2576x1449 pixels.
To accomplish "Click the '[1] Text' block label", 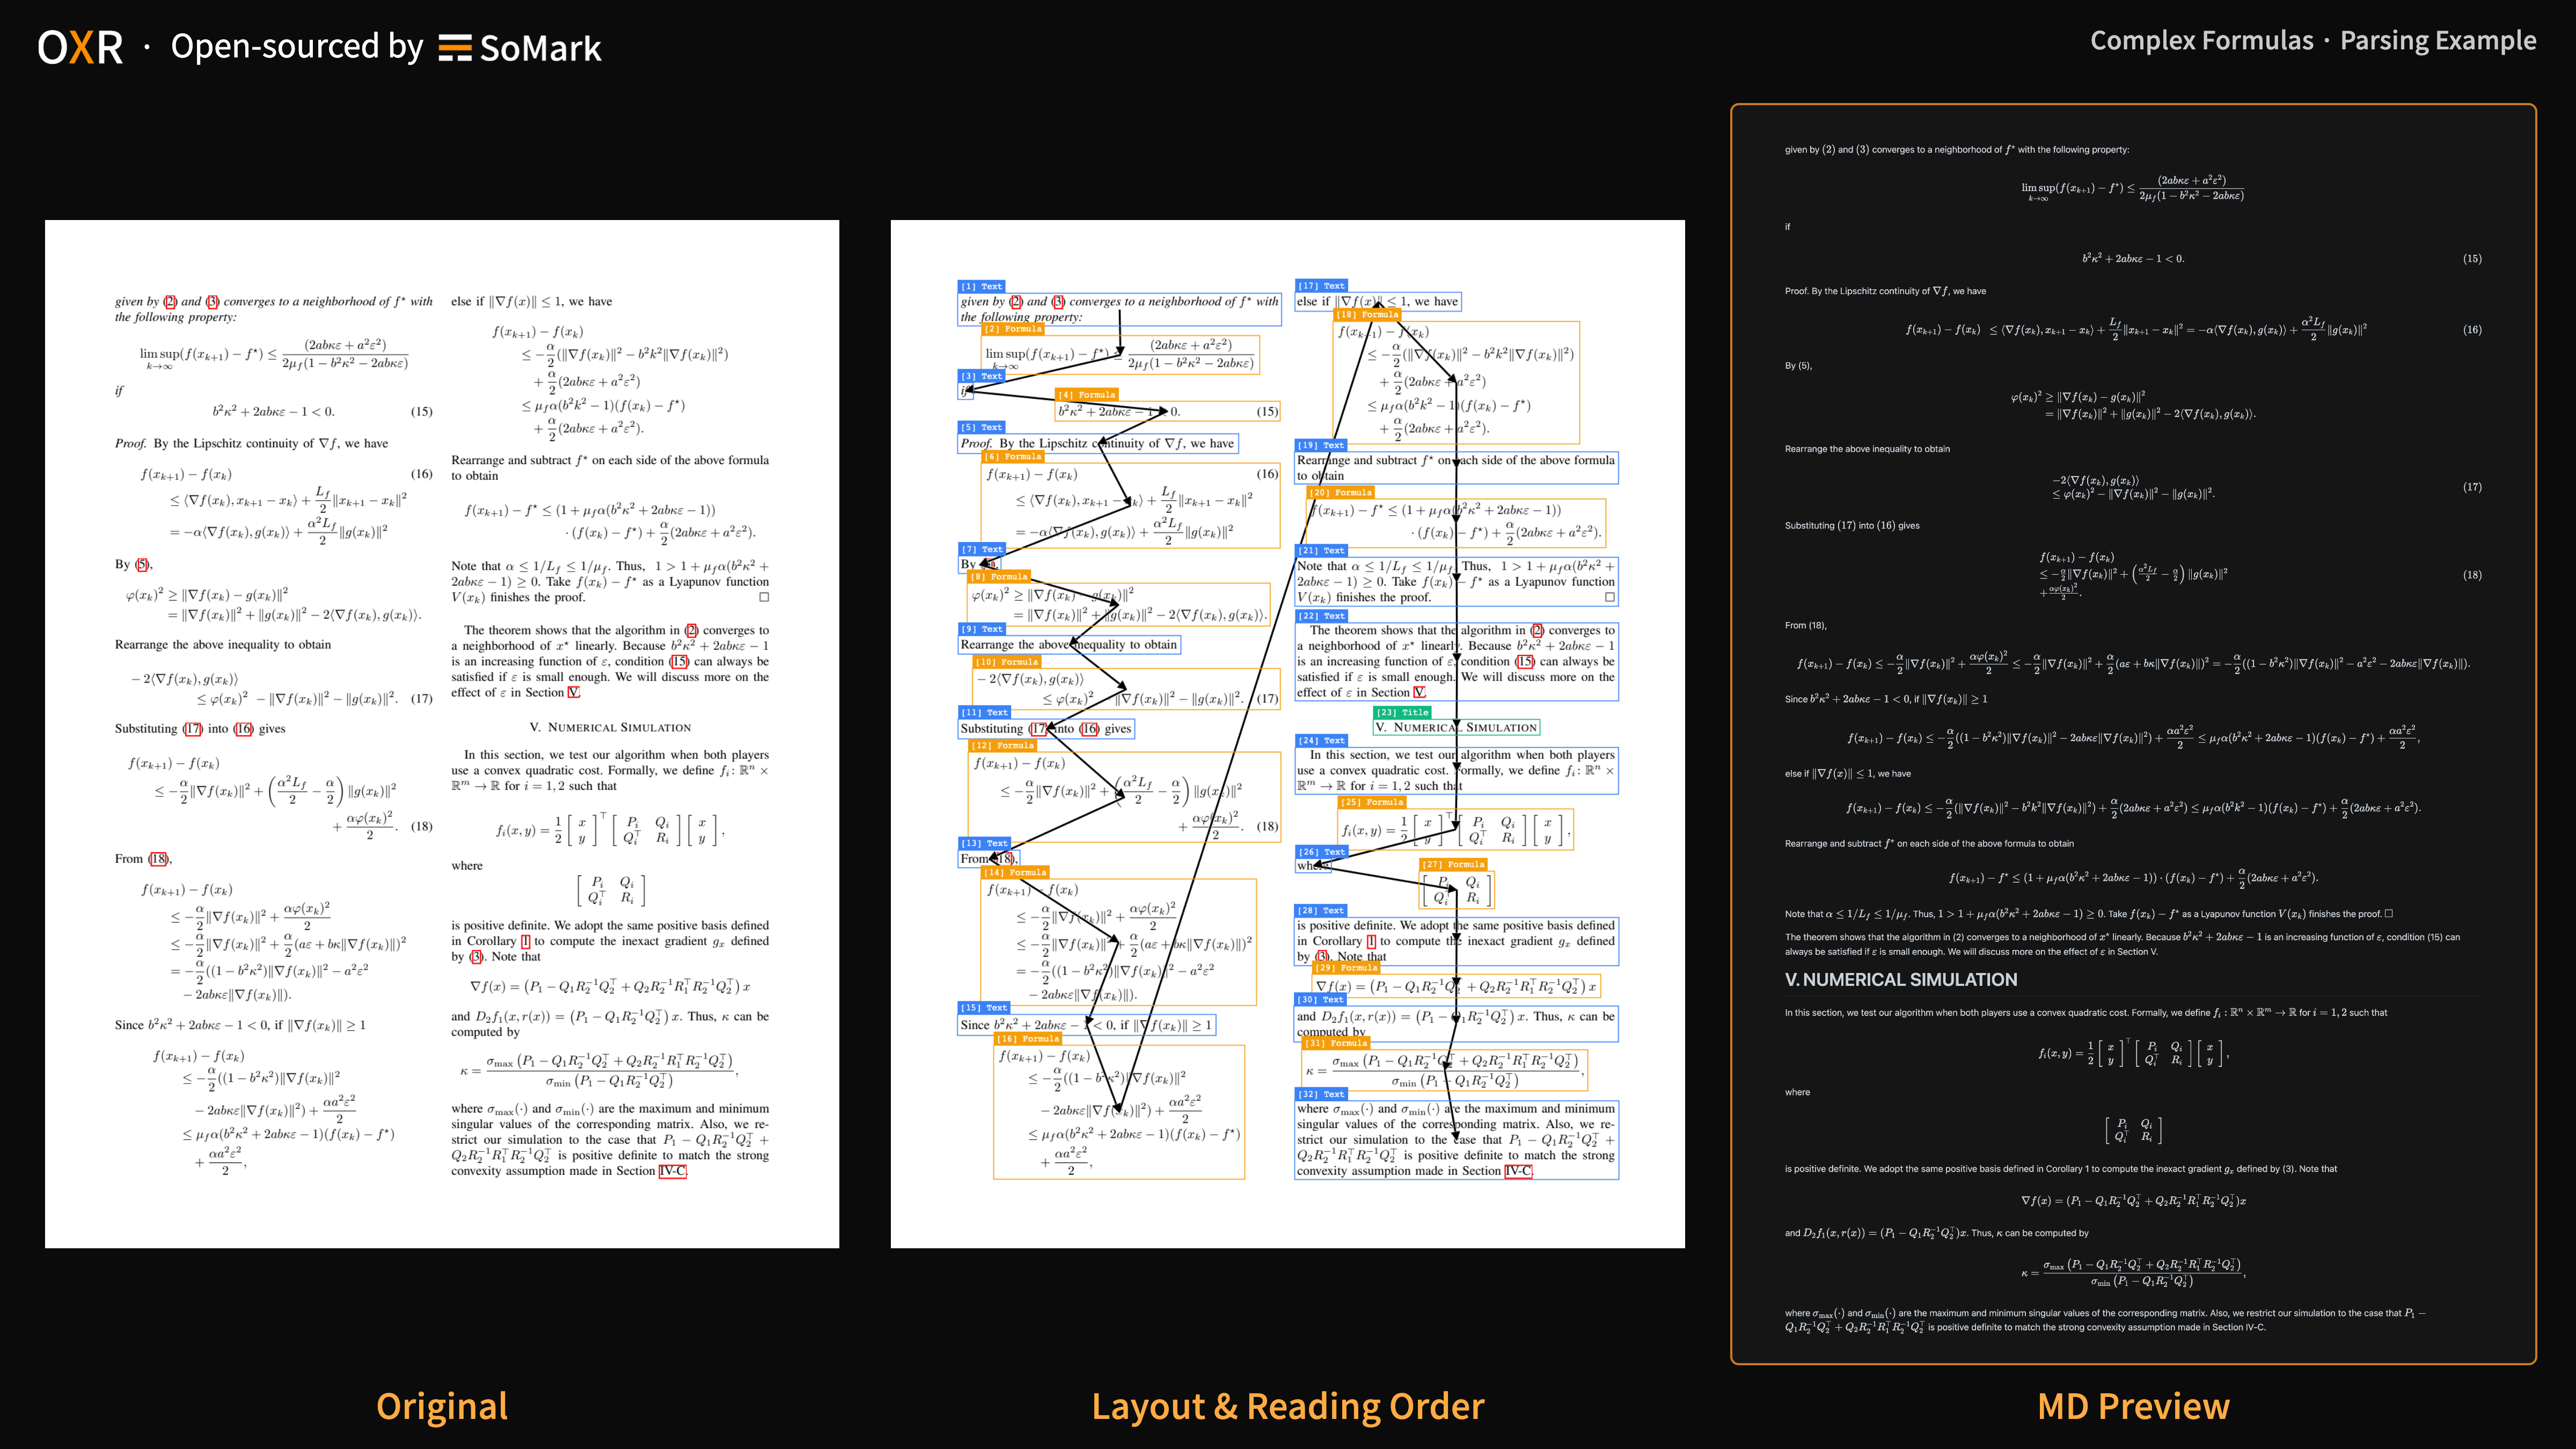I will [x=981, y=286].
